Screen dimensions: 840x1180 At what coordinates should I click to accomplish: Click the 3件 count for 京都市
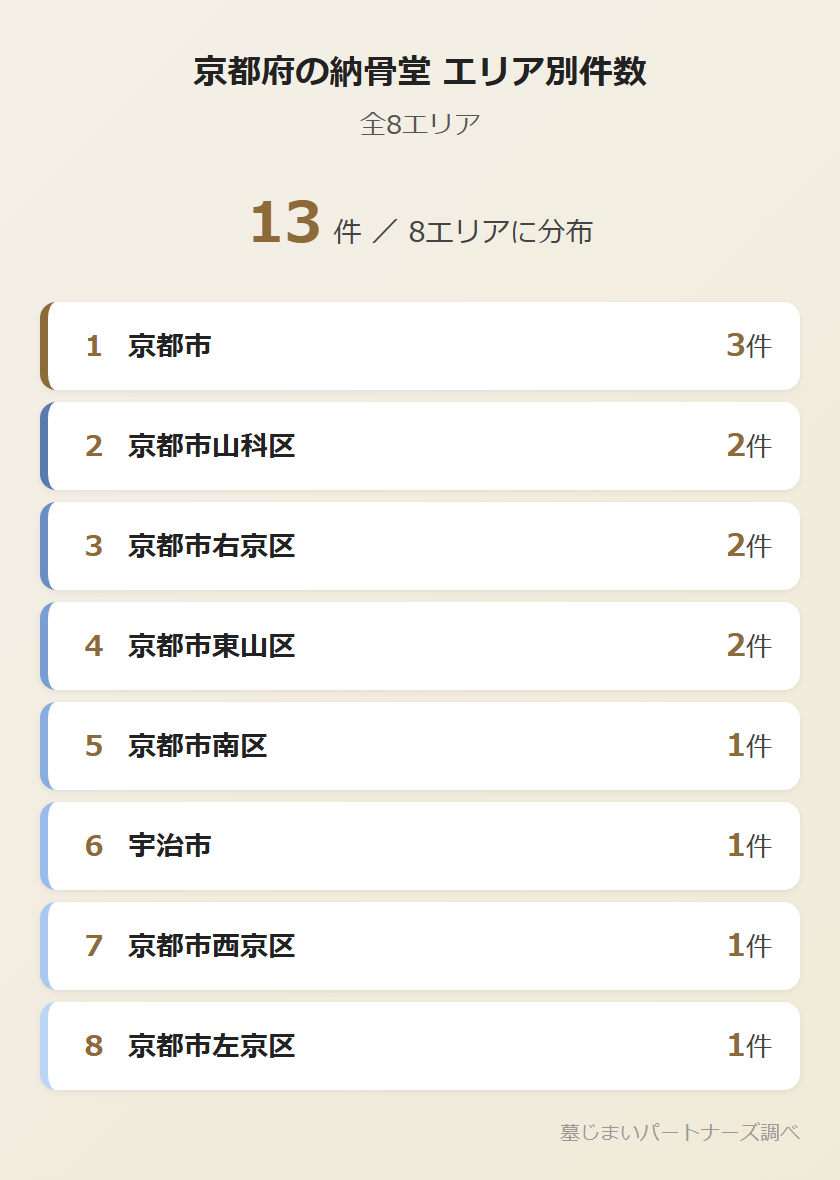(x=748, y=346)
